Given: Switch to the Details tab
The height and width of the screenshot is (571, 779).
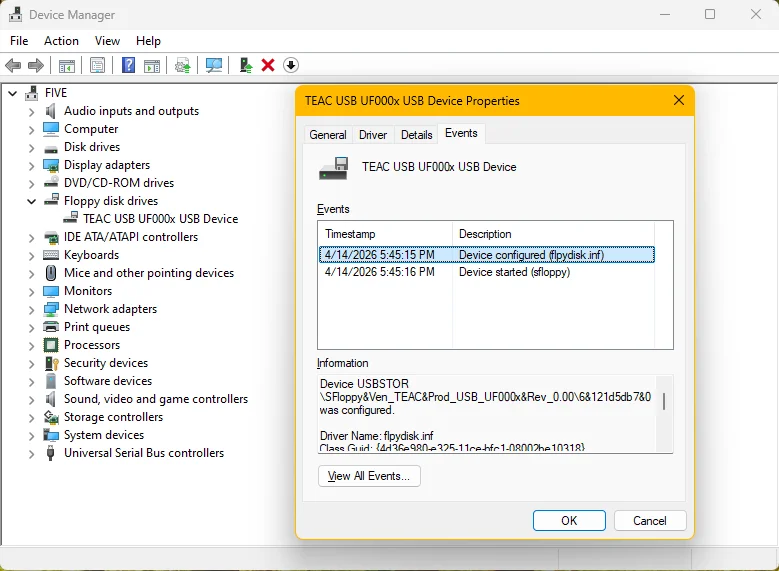Looking at the screenshot, I should [x=416, y=135].
